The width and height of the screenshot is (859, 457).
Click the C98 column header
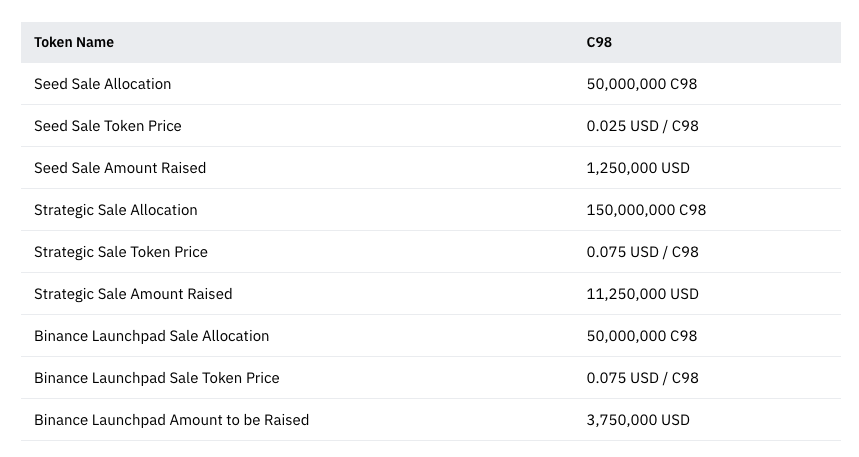599,42
